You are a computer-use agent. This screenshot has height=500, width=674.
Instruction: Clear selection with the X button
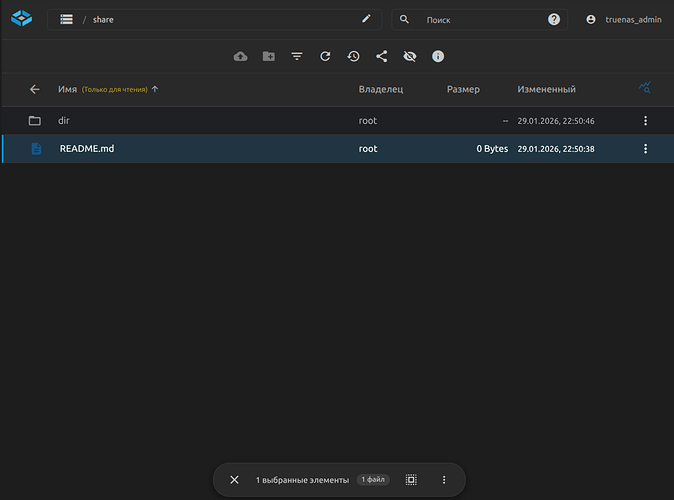click(x=234, y=480)
